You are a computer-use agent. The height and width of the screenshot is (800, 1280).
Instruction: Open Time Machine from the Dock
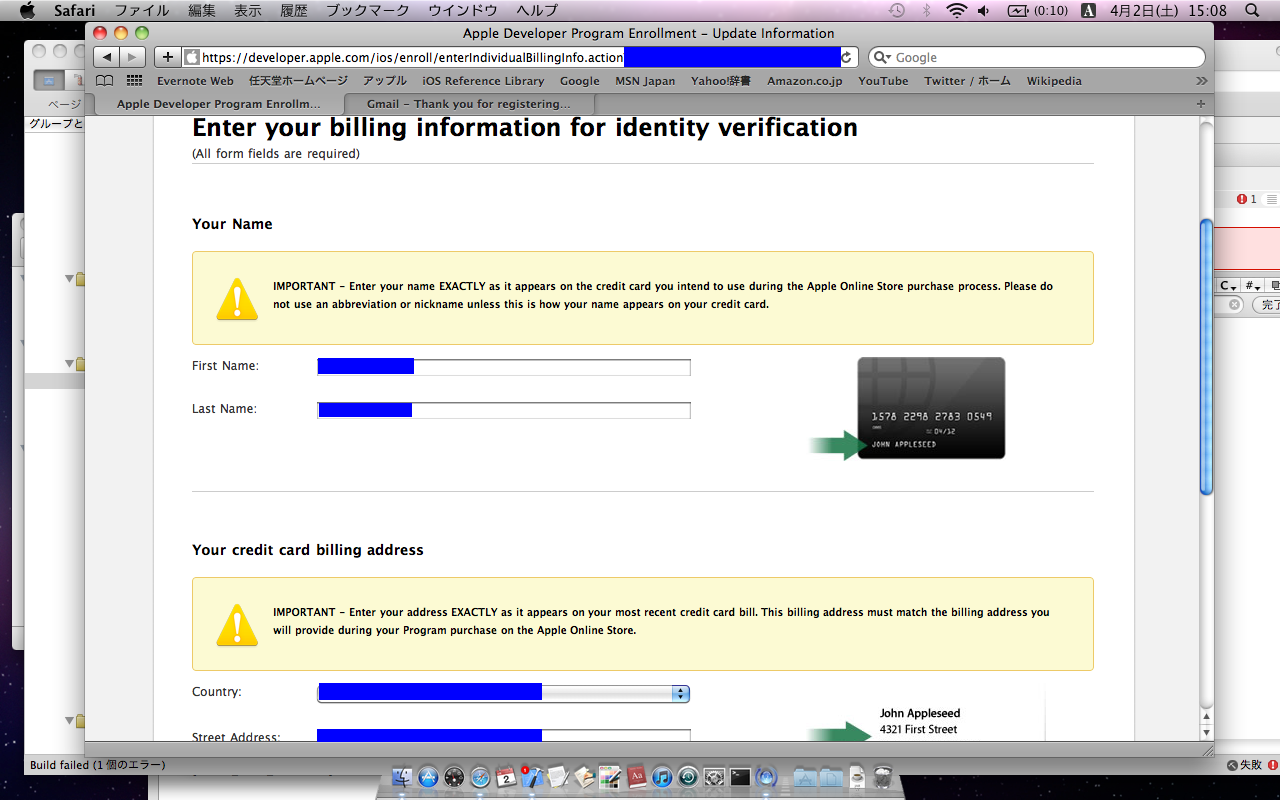tap(688, 777)
